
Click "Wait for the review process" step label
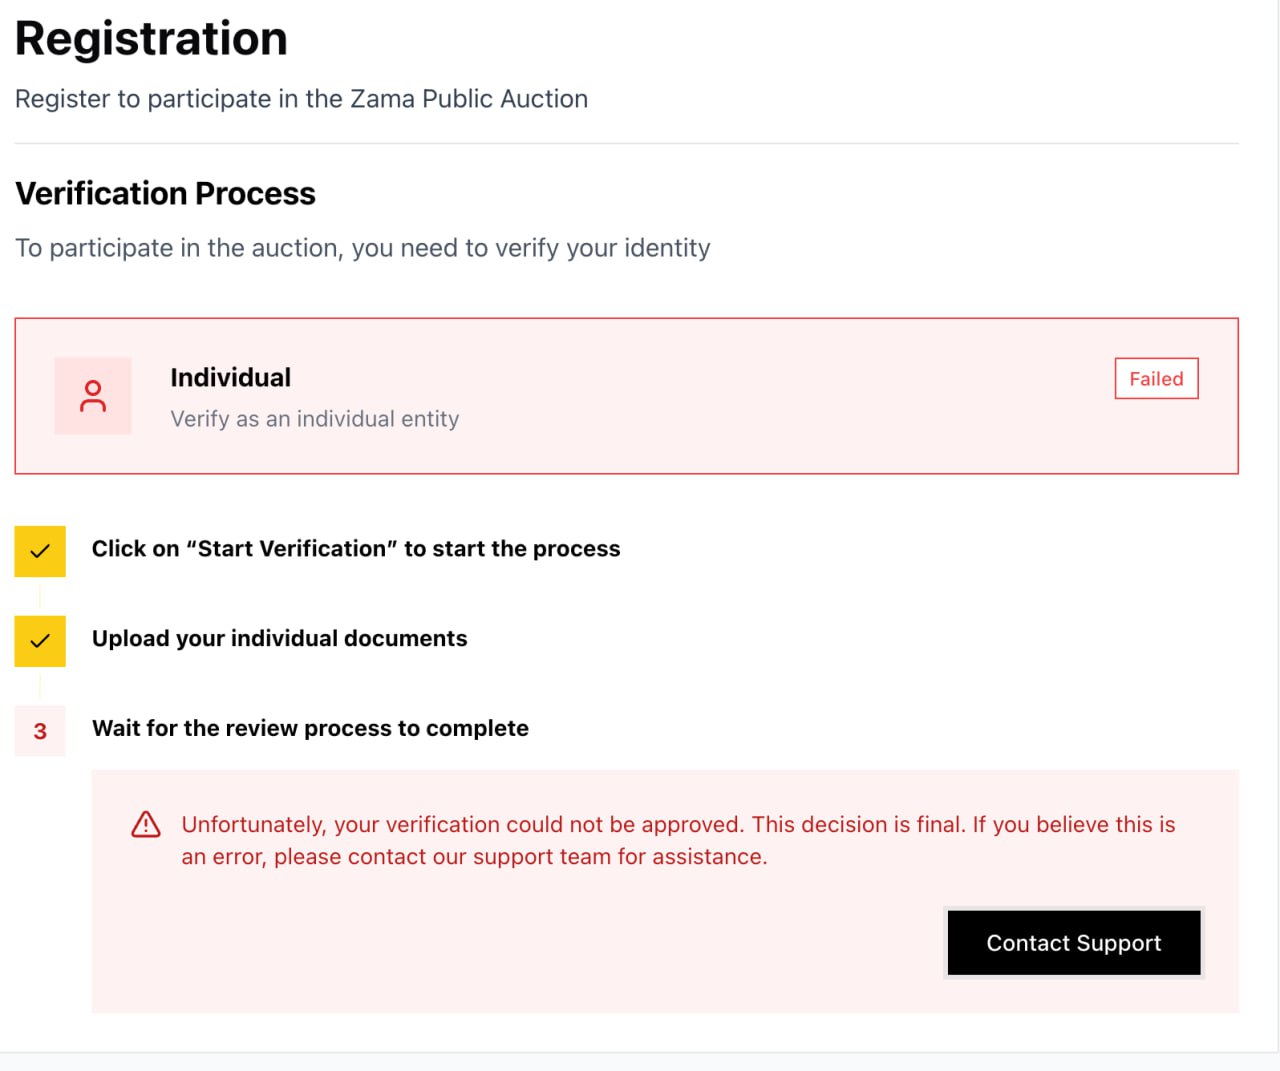[310, 729]
